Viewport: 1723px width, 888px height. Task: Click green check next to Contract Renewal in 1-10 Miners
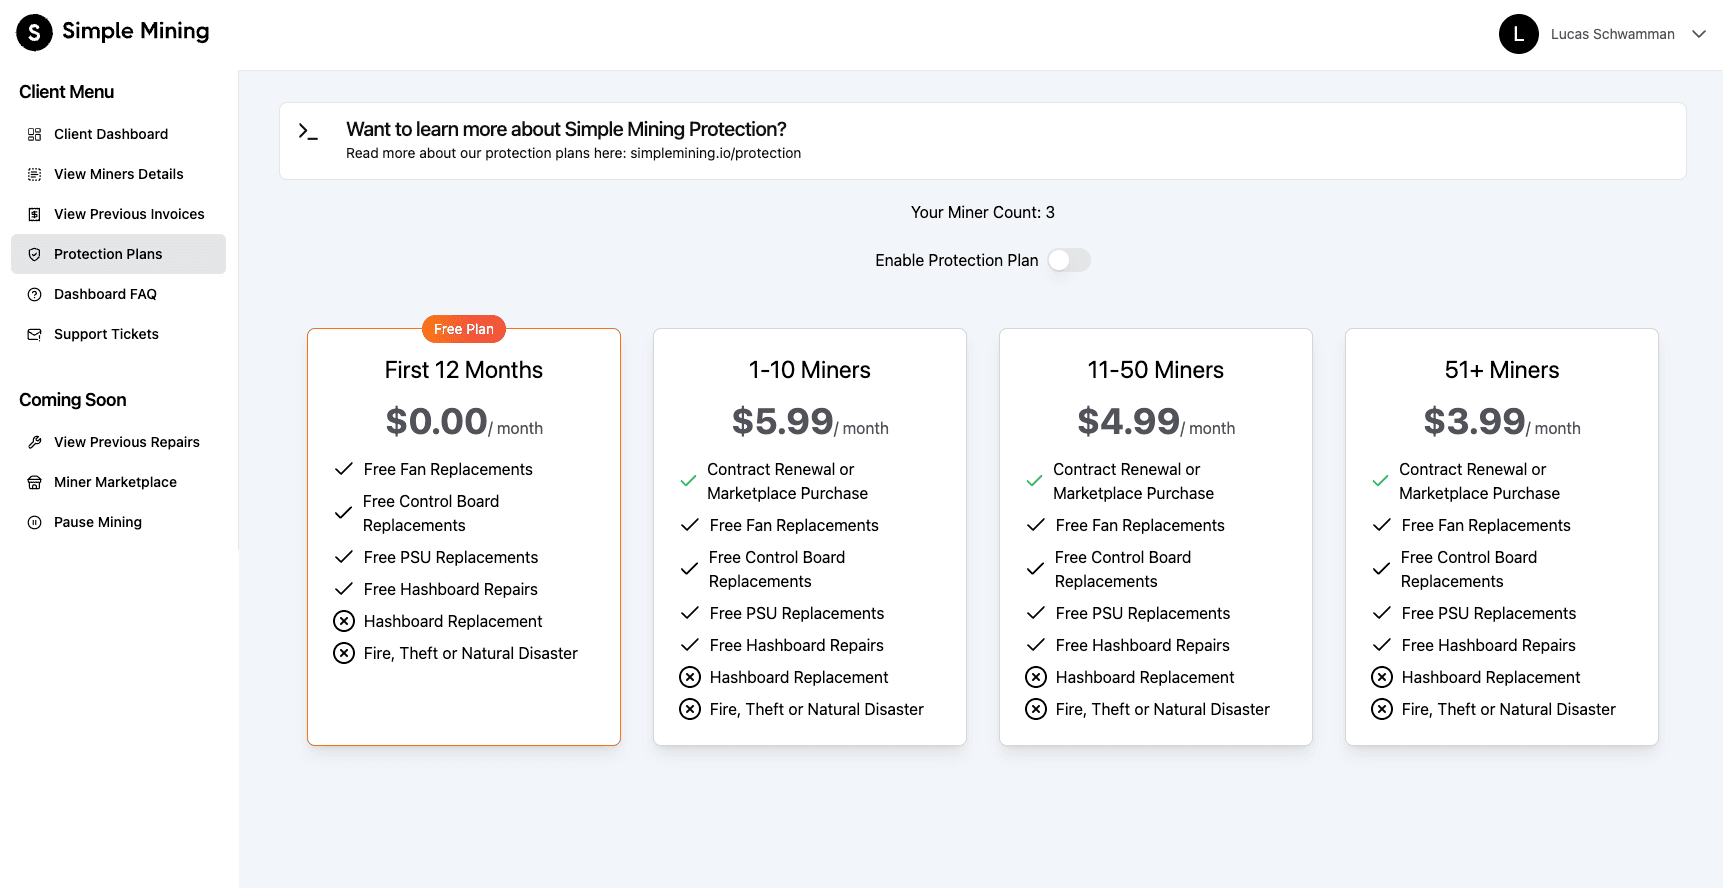pyautogui.click(x=688, y=481)
